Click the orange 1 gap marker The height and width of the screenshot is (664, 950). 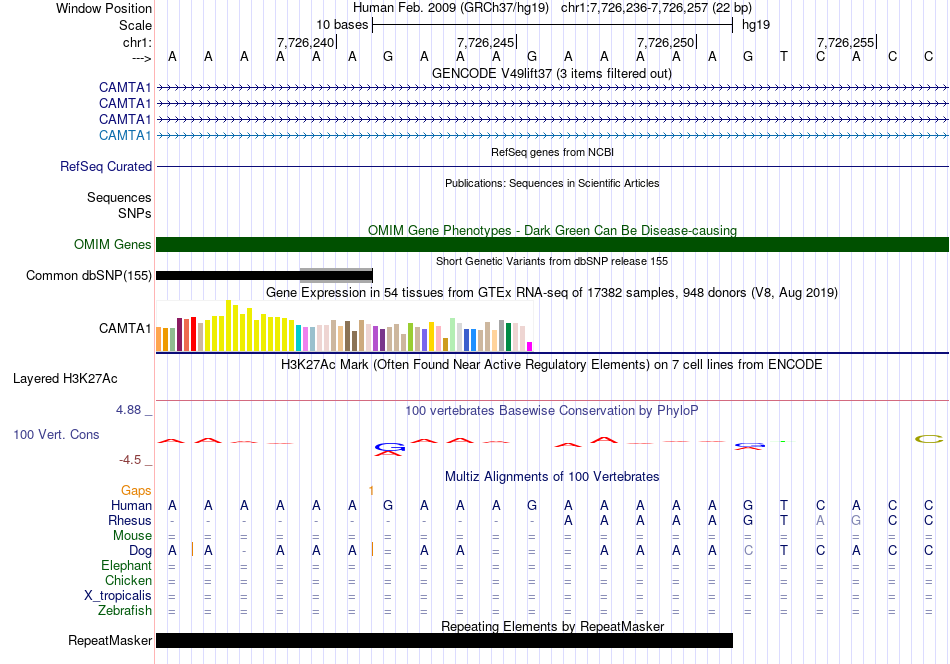click(x=371, y=491)
